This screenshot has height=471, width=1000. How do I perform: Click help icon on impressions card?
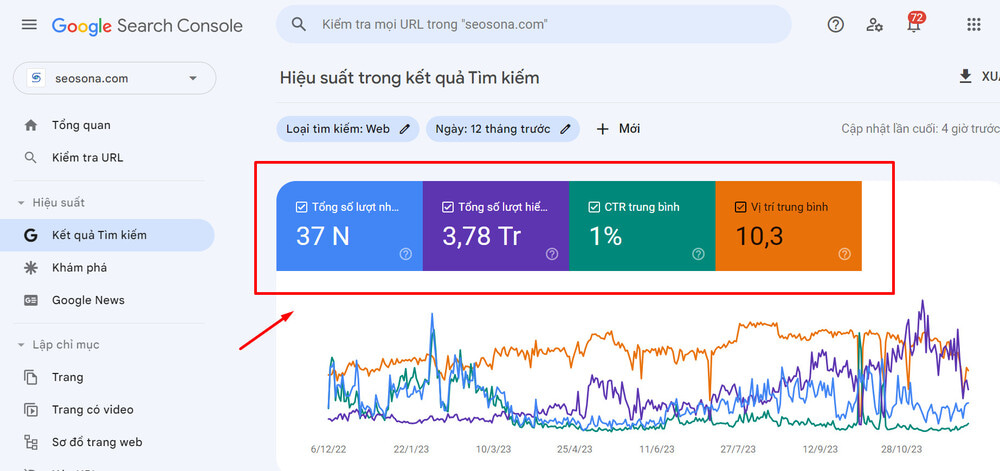[x=552, y=254]
